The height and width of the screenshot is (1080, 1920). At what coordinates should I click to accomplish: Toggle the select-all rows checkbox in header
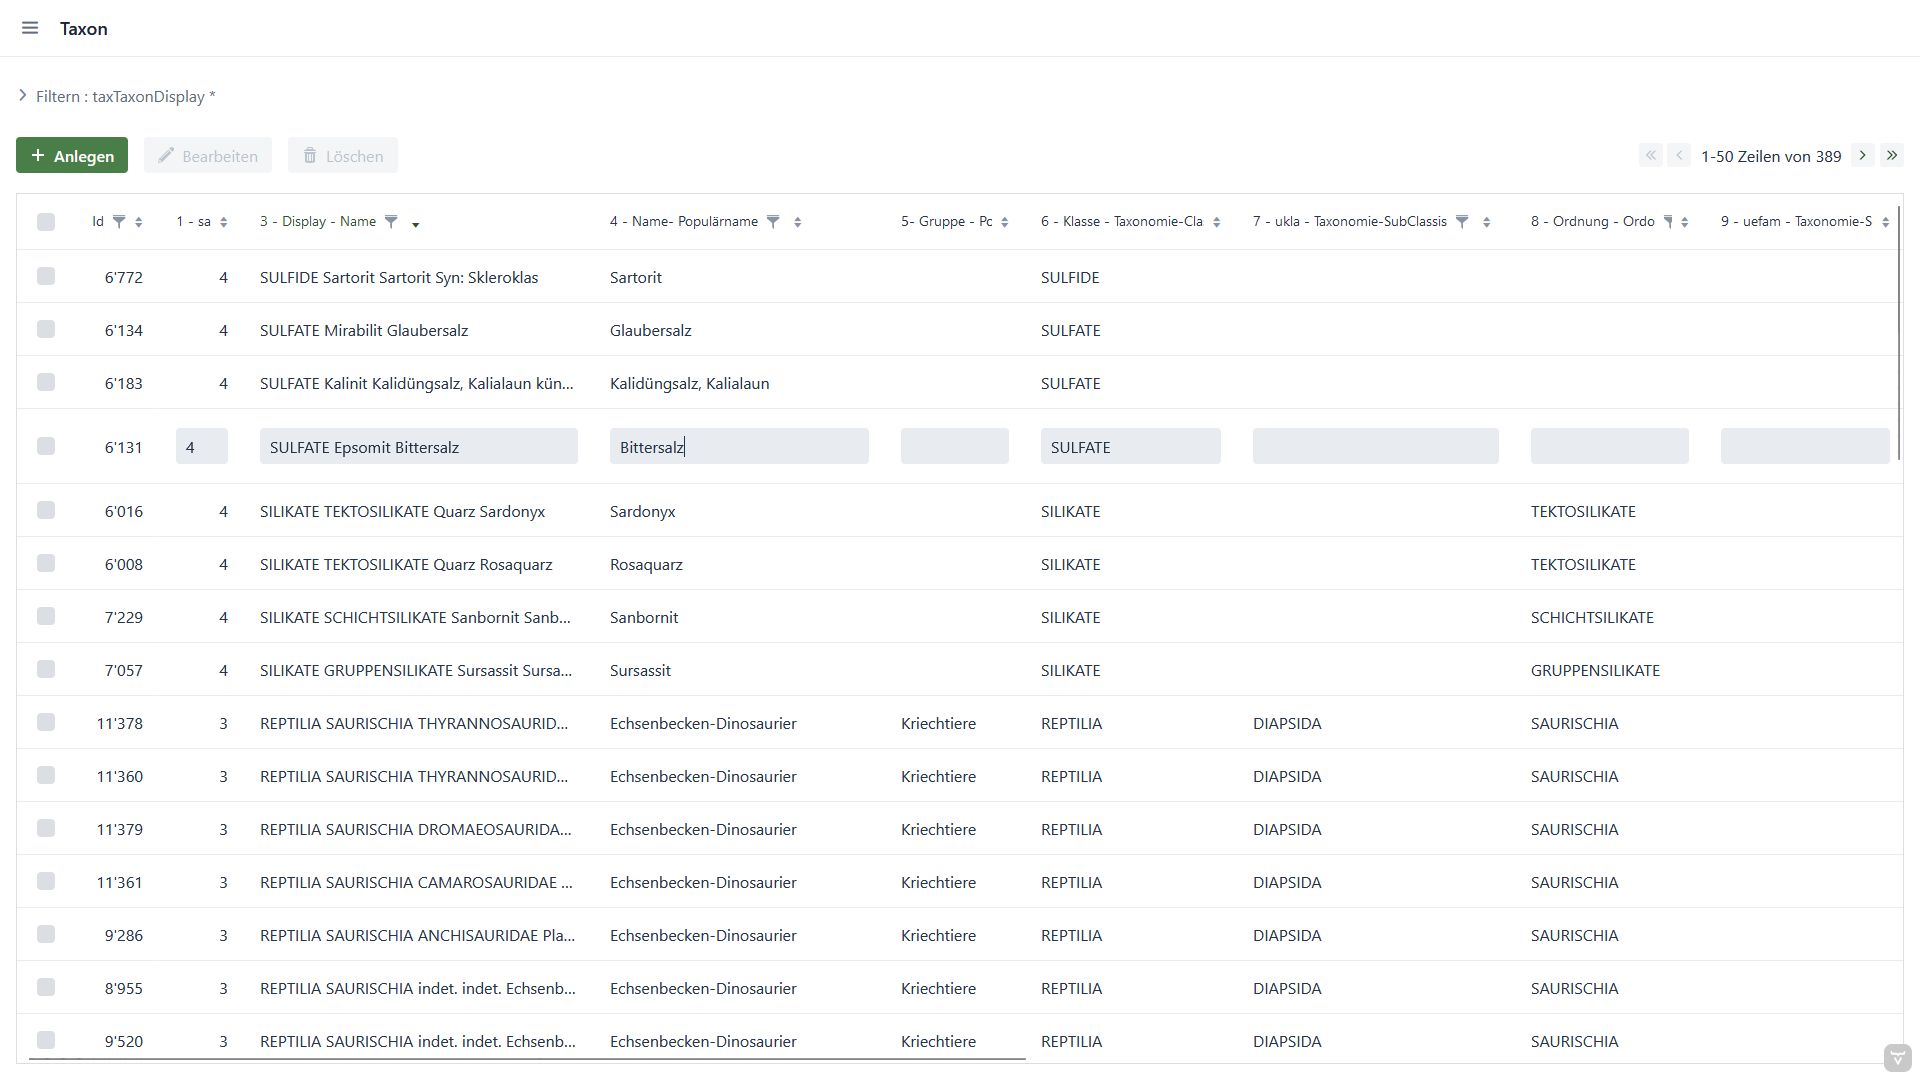(46, 222)
